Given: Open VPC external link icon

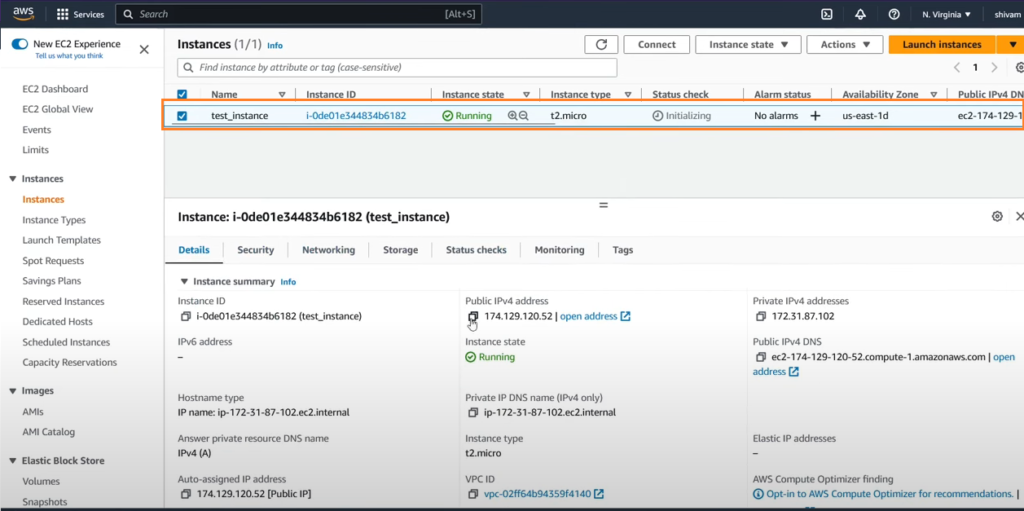Looking at the screenshot, I should point(598,494).
